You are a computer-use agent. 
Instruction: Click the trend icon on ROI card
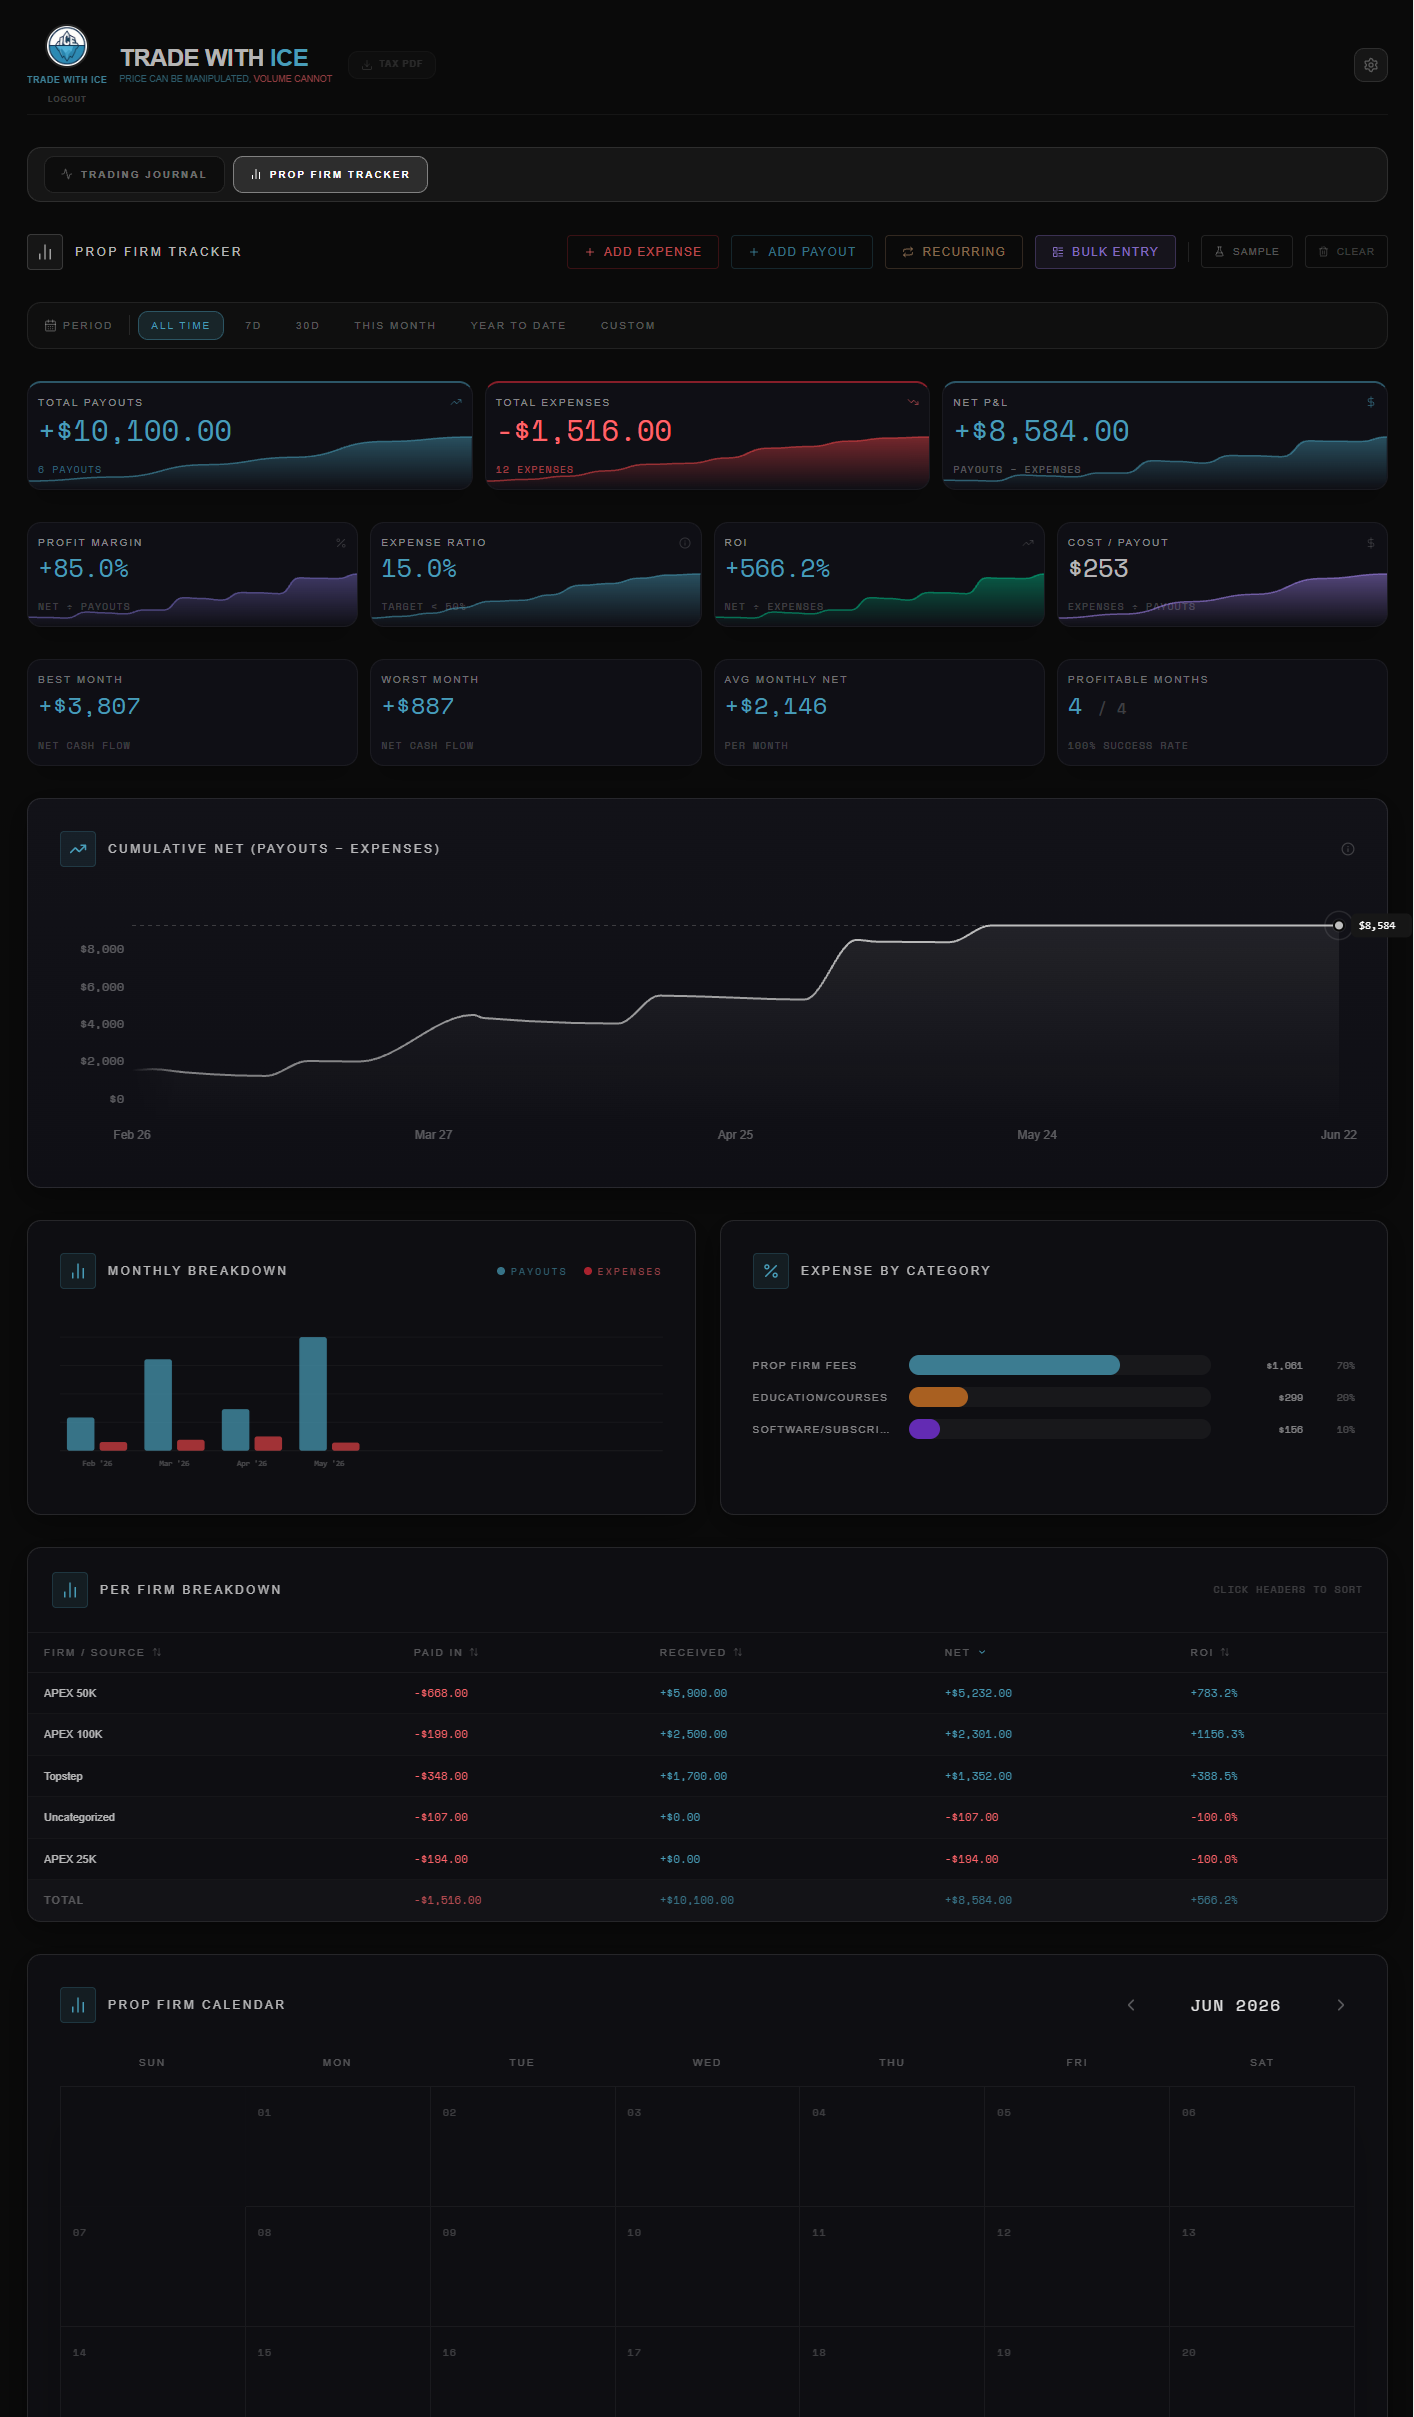click(x=1028, y=543)
